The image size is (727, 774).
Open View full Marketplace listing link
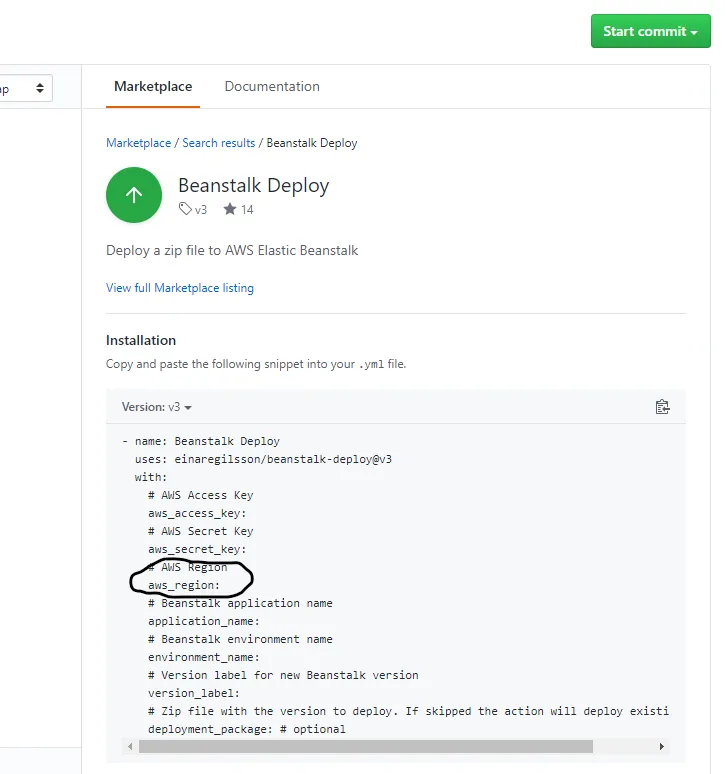180,288
